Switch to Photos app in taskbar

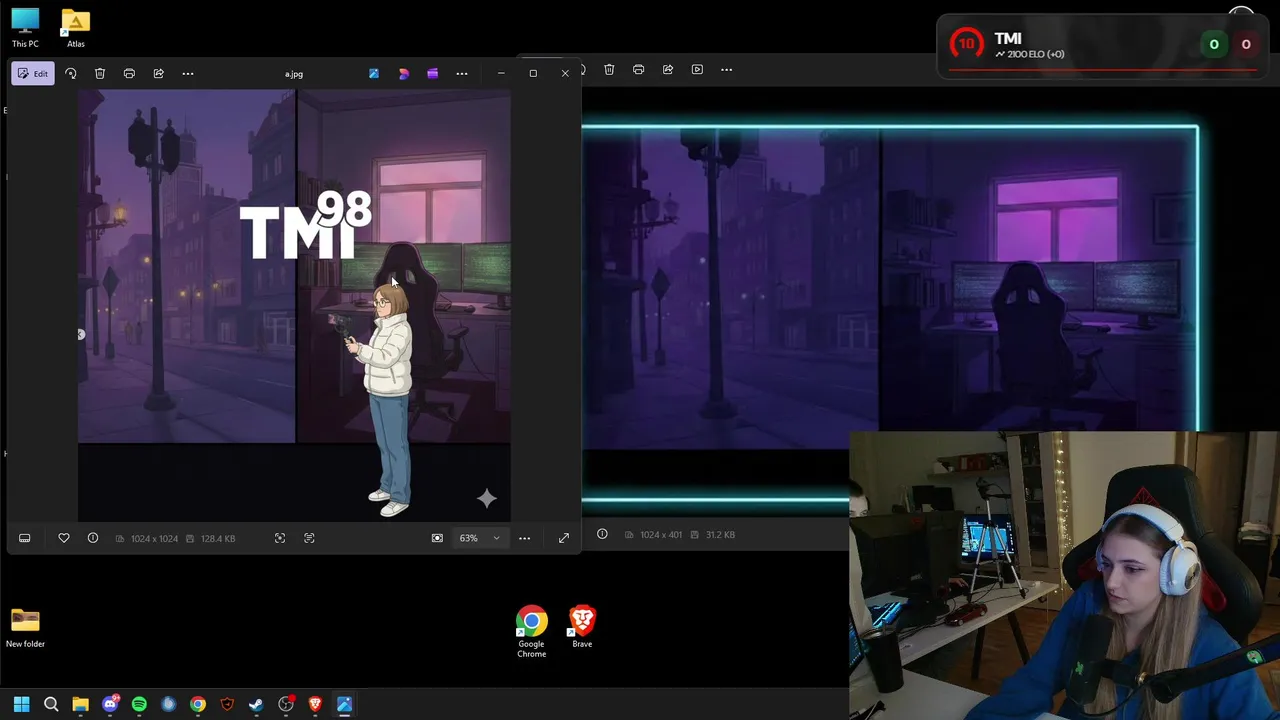click(344, 704)
